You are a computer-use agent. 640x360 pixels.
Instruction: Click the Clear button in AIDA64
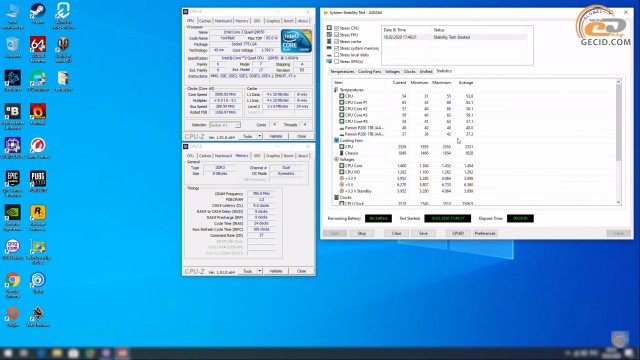click(396, 233)
